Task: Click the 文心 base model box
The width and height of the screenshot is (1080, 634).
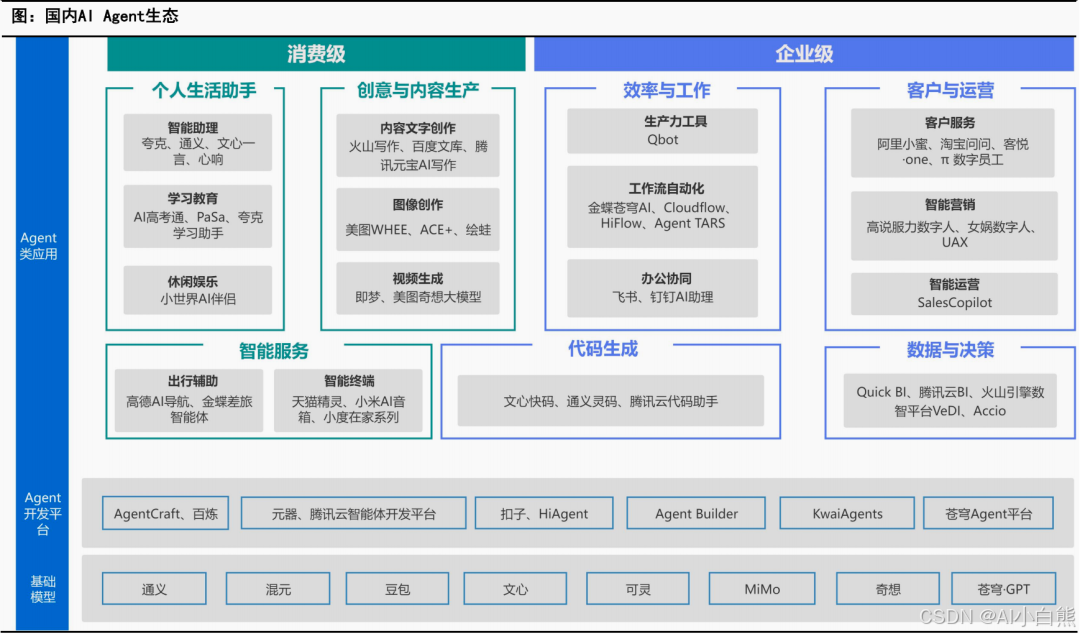Action: coord(515,589)
